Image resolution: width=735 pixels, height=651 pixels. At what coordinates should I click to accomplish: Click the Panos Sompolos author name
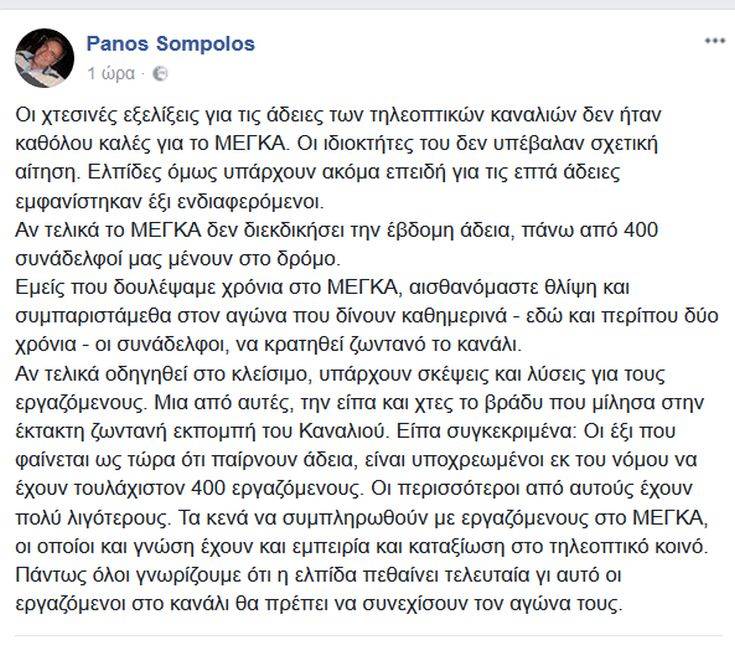click(170, 44)
